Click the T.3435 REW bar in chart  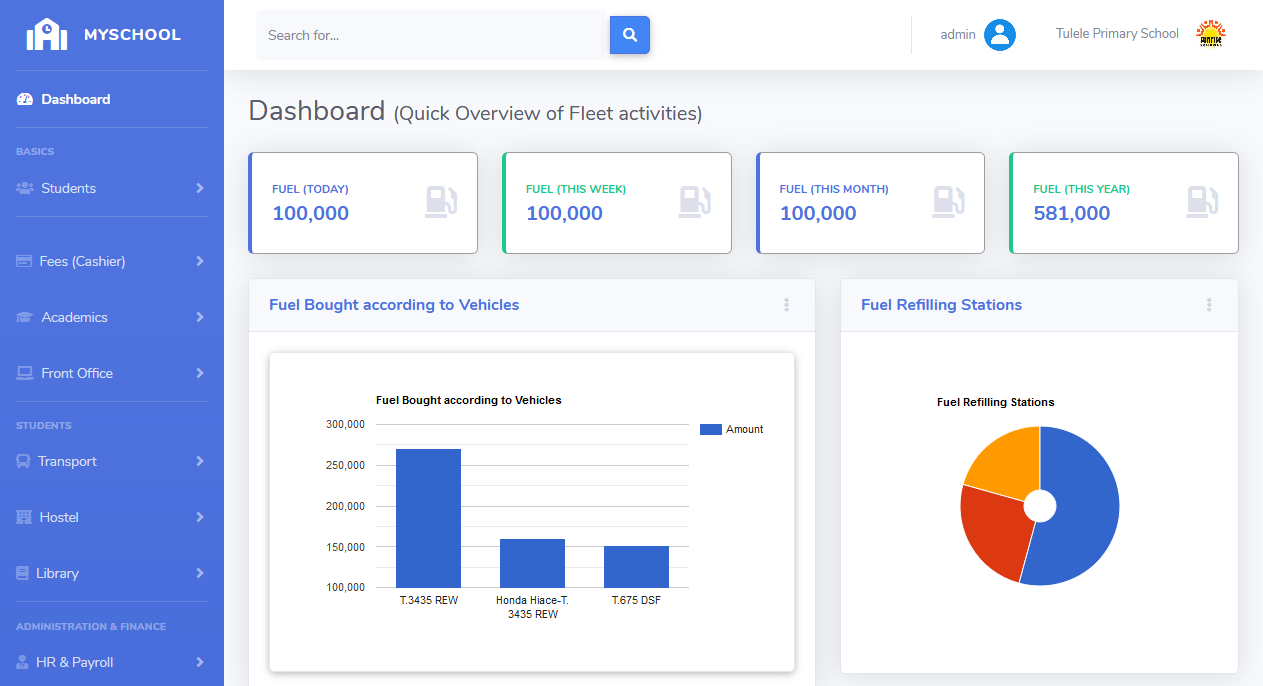pyautogui.click(x=428, y=518)
